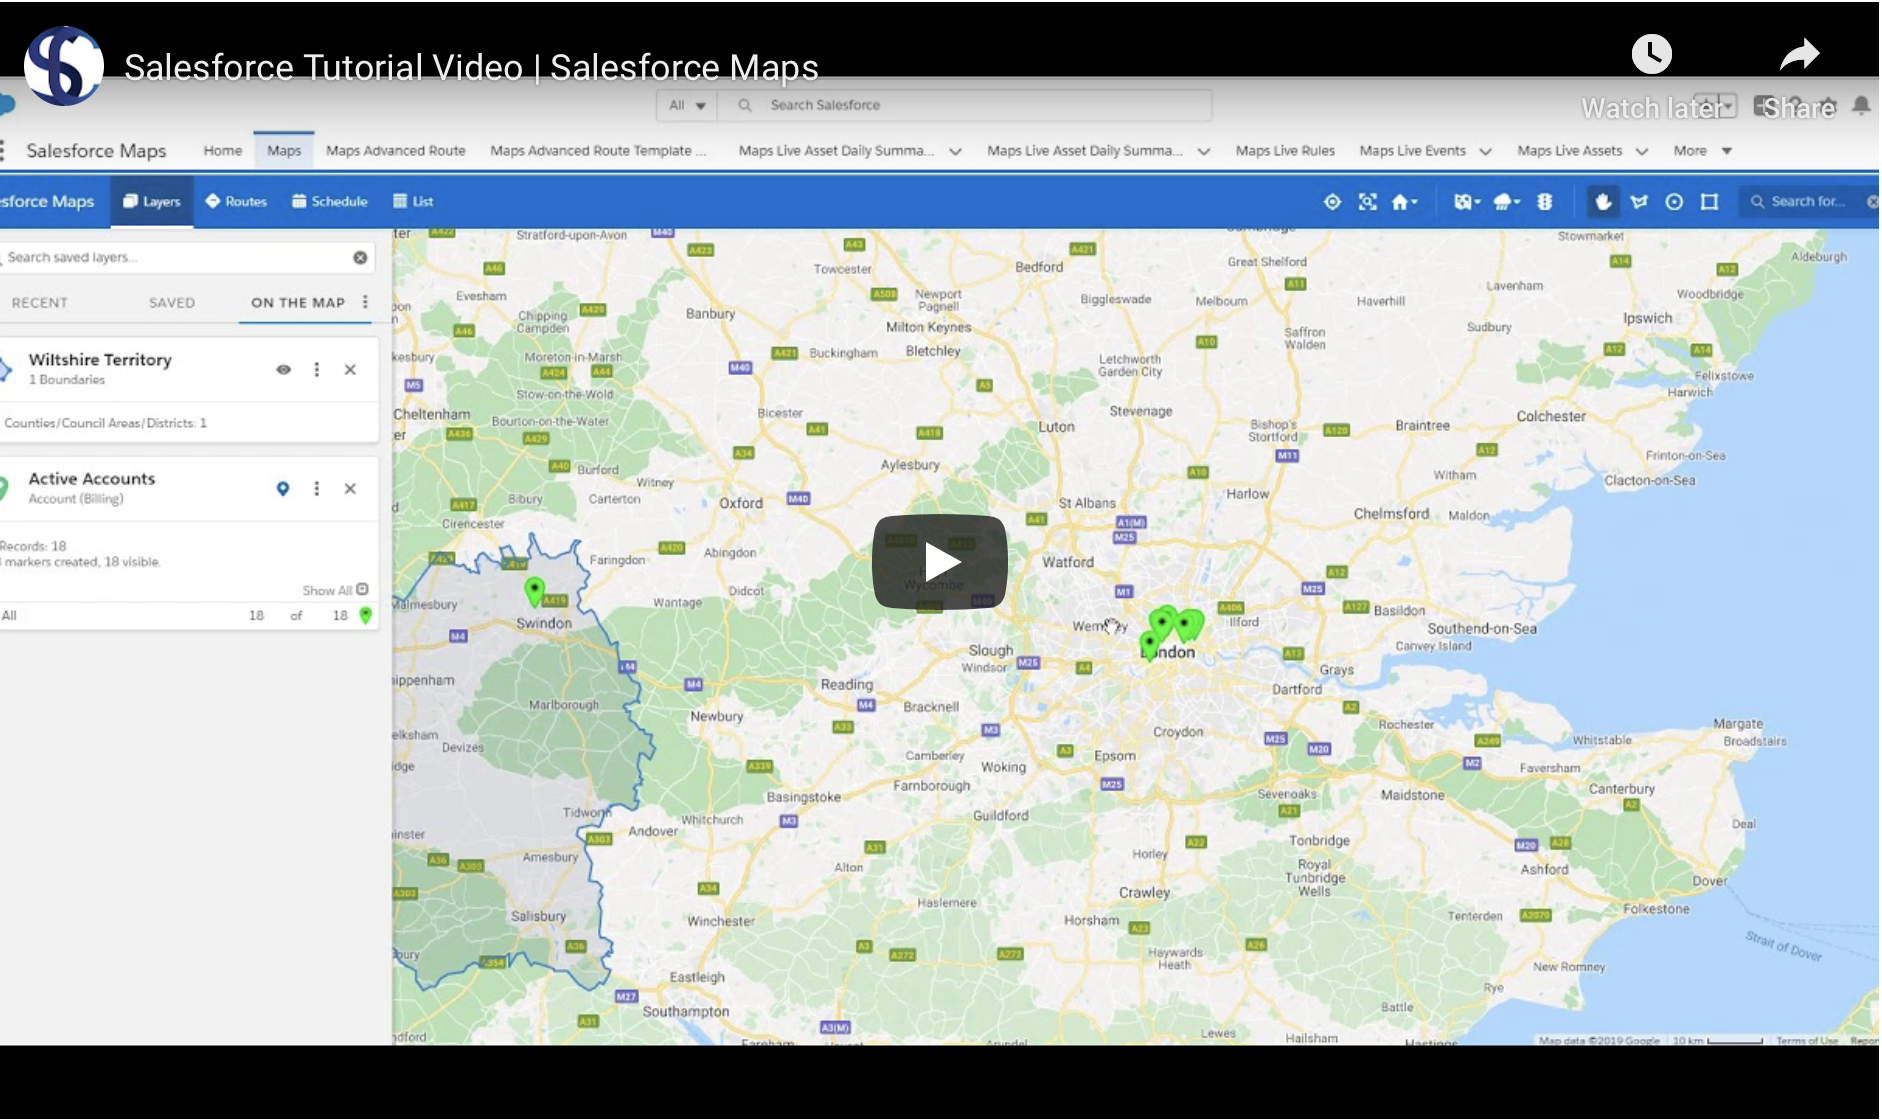Open the map type dropdown
The image size is (1882, 1120).
[x=1467, y=202]
